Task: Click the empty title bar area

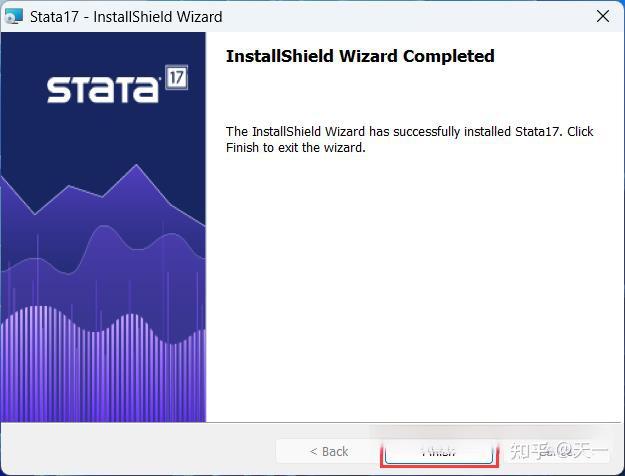Action: (407, 17)
